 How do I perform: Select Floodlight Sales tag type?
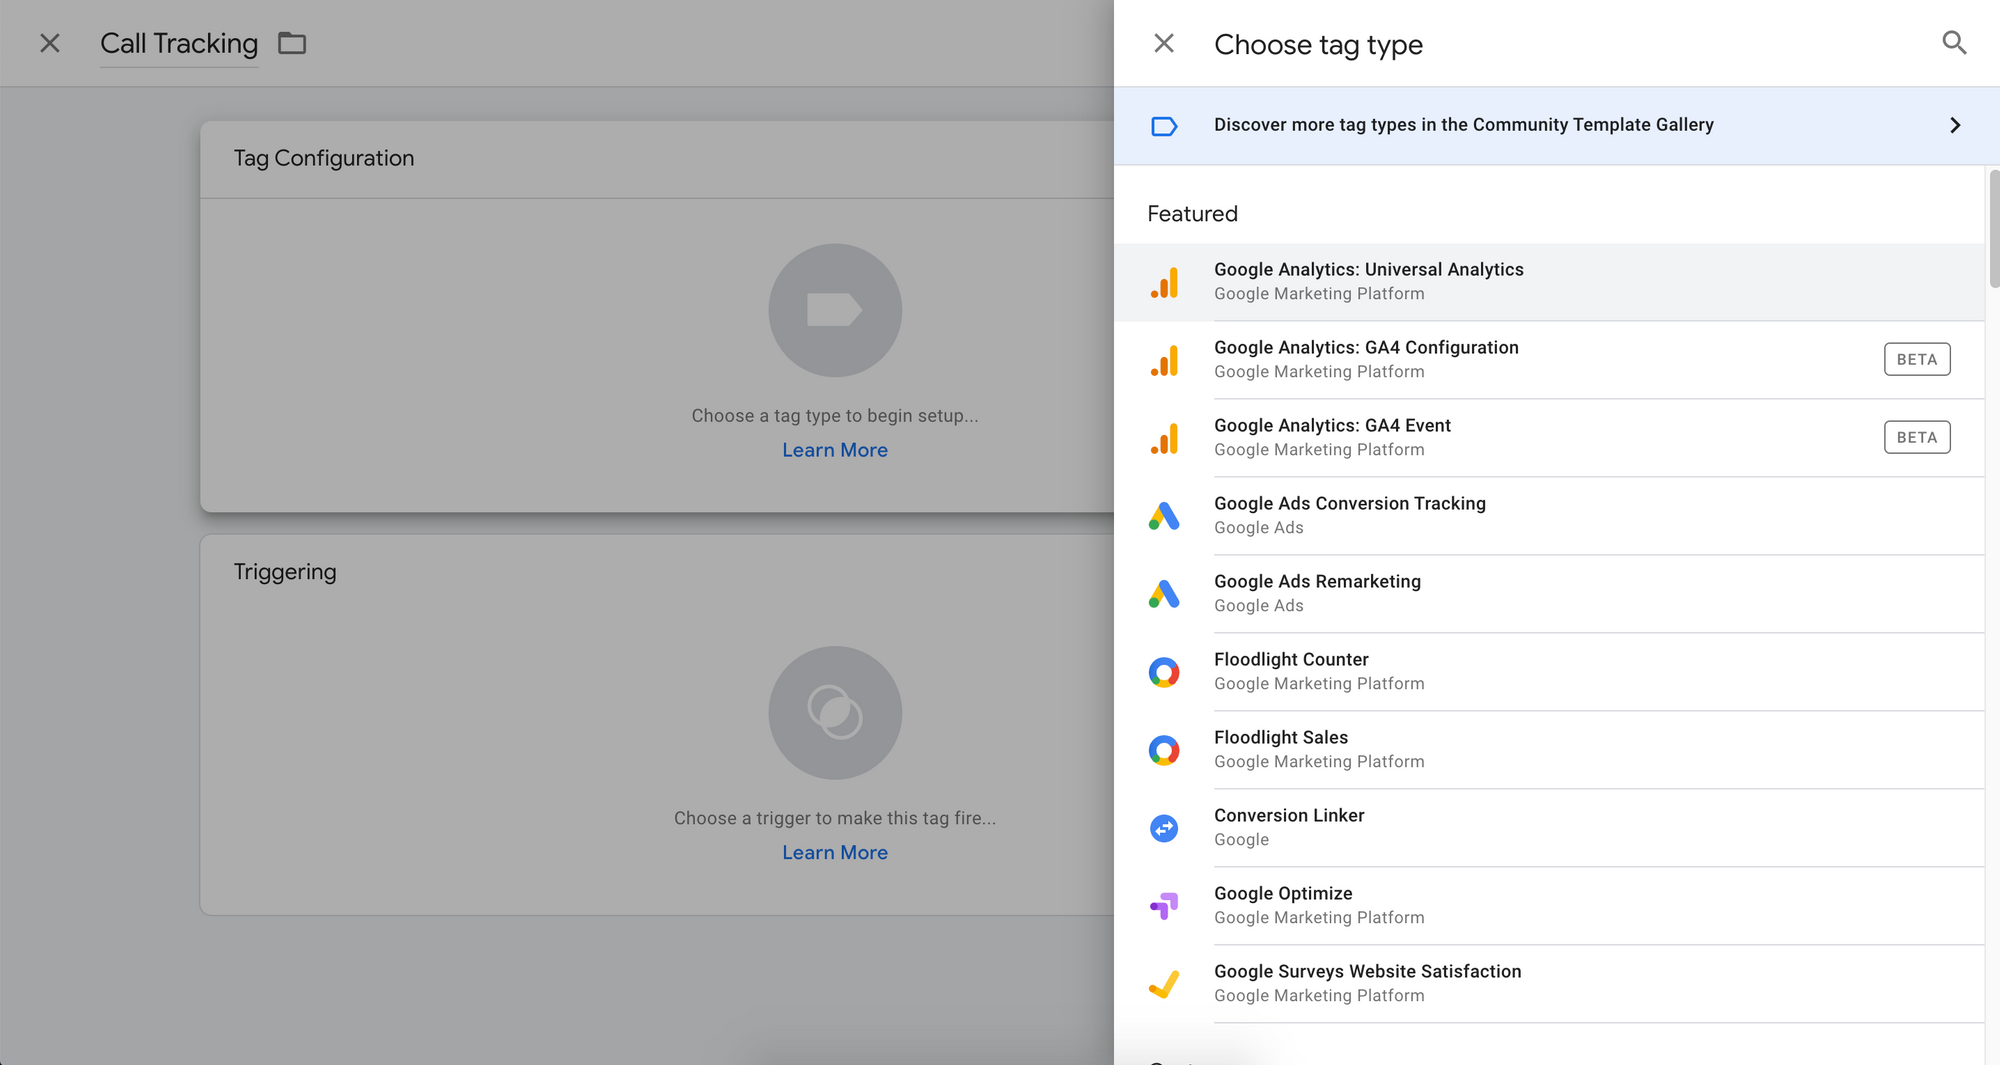[x=1549, y=750]
